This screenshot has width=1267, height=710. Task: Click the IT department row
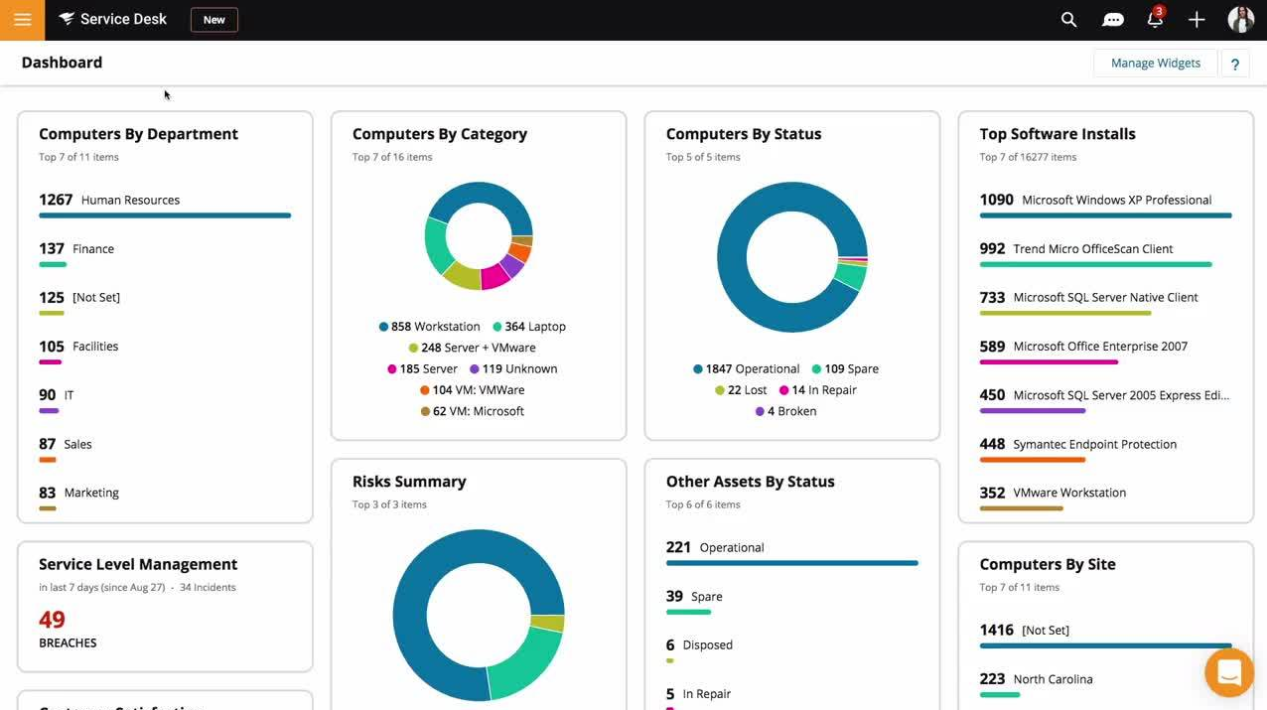coord(165,399)
